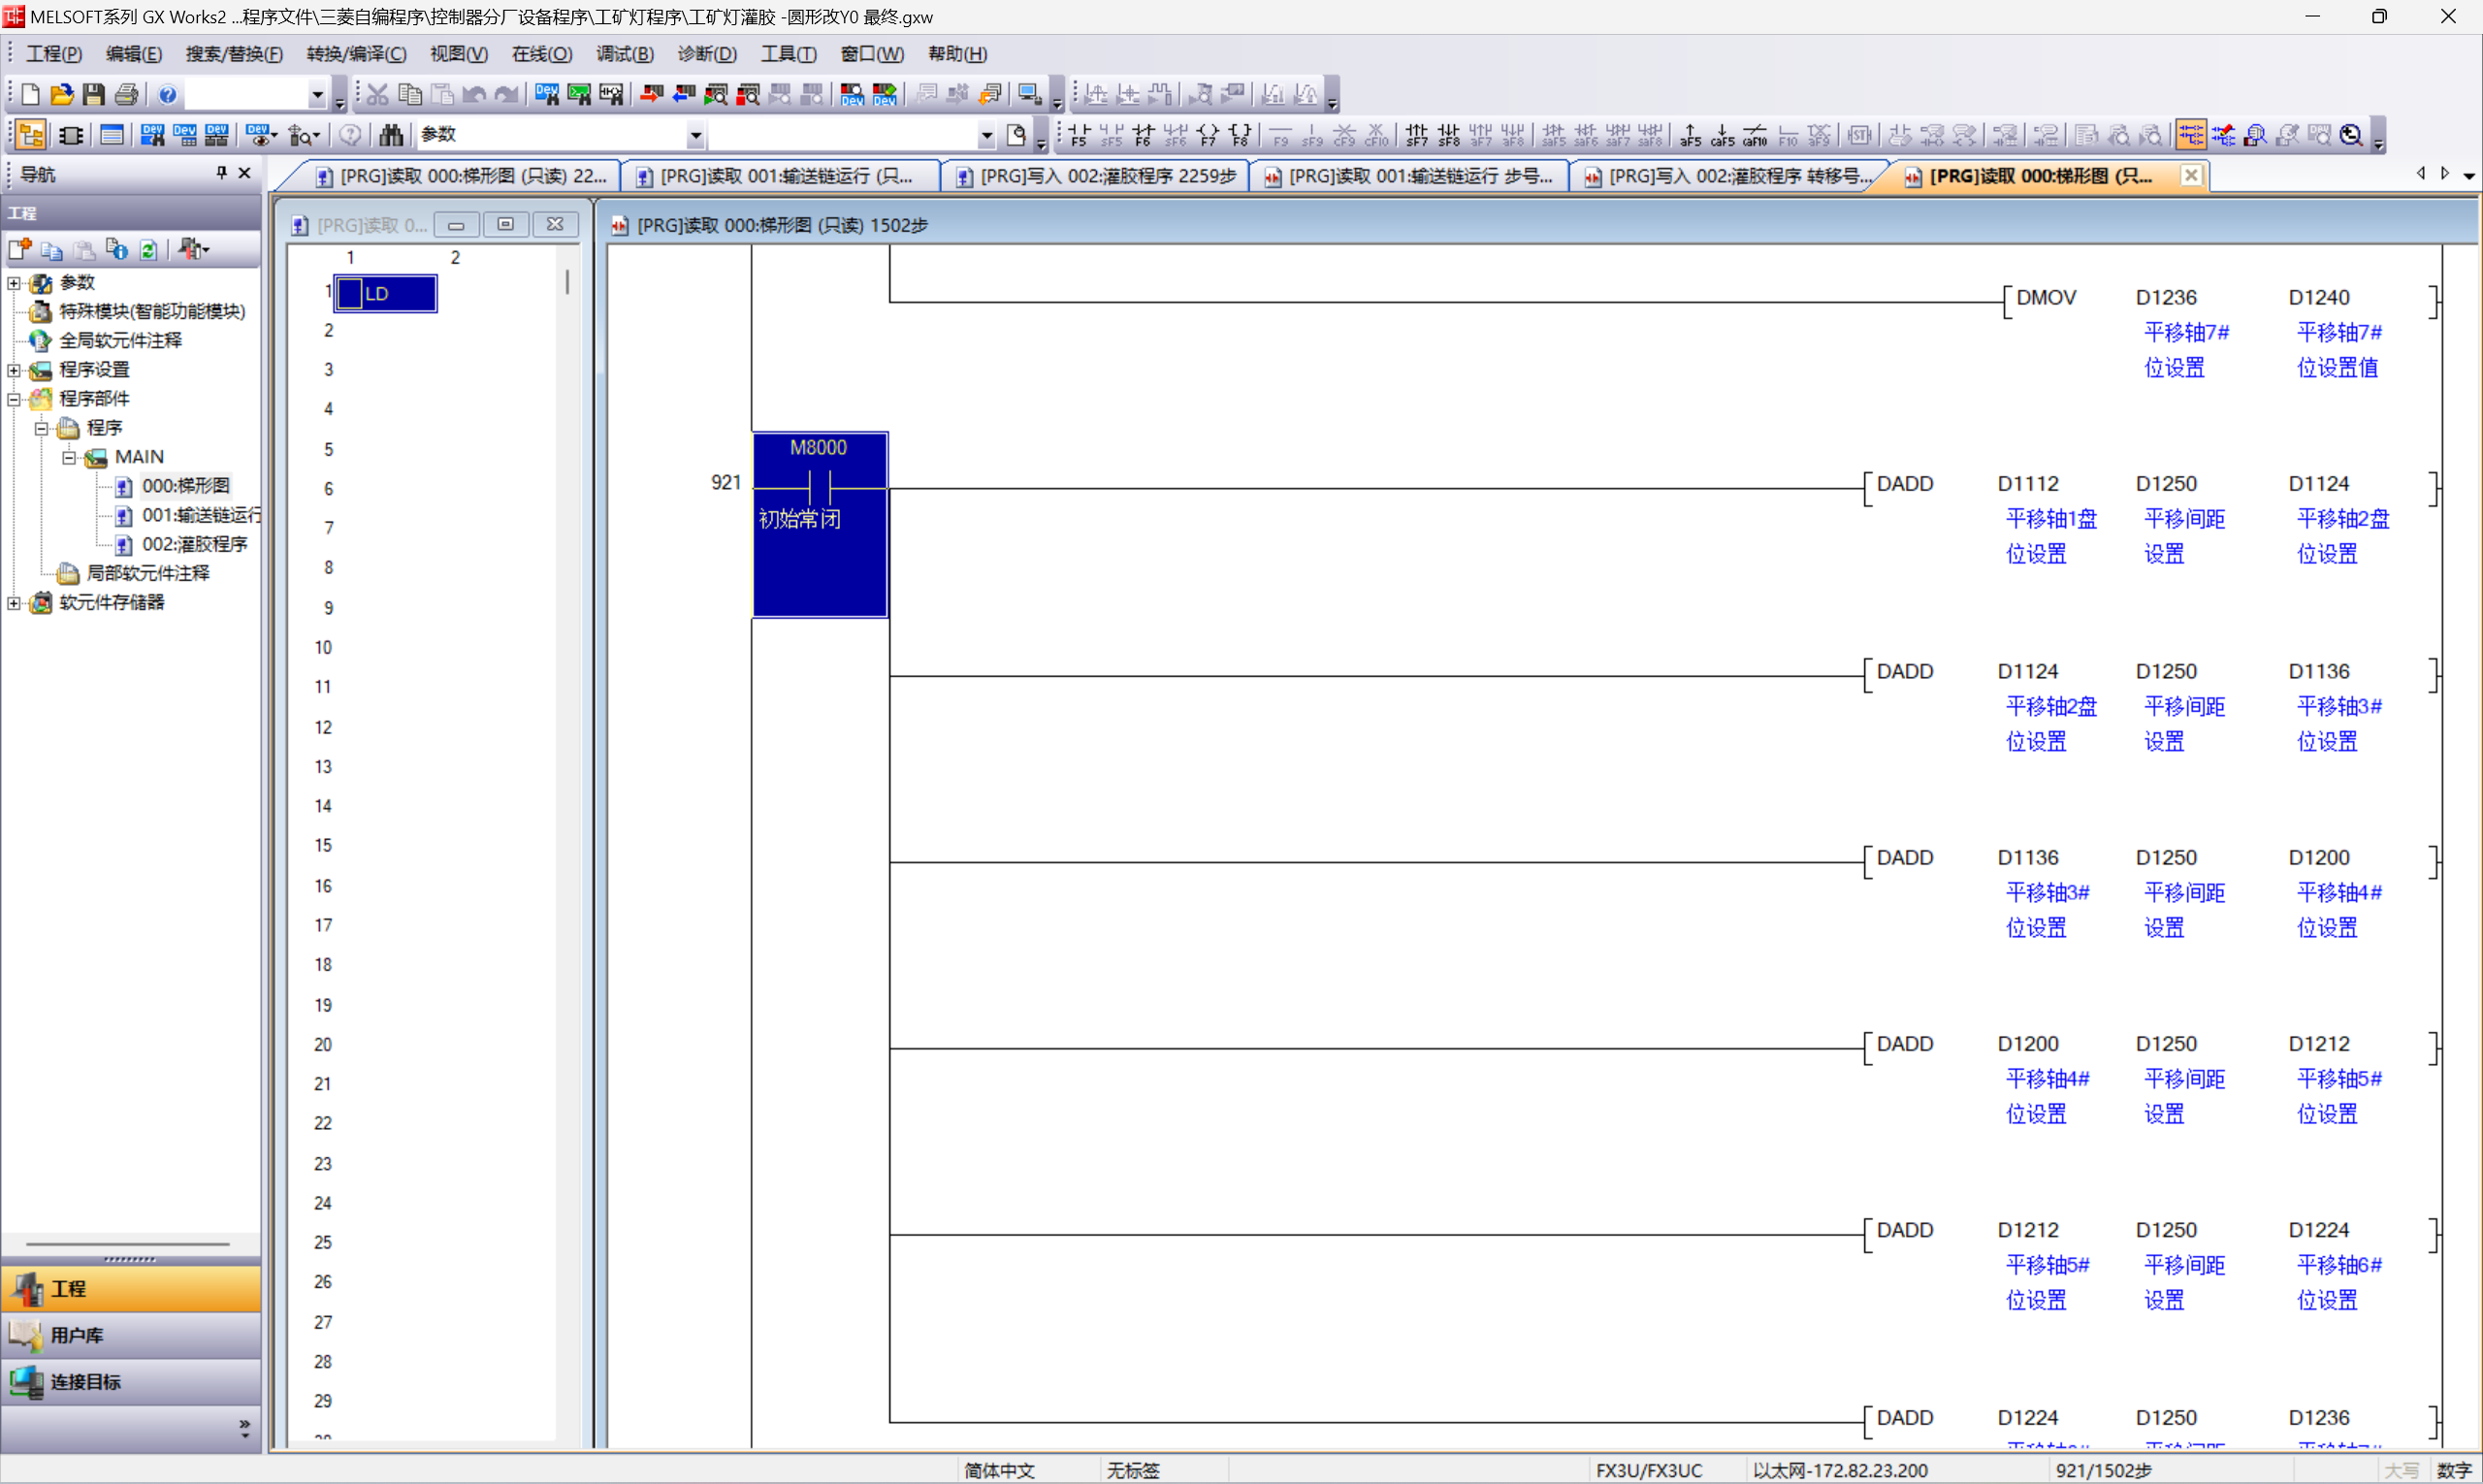The height and width of the screenshot is (1484, 2483).
Task: Pin the navigation panel
Action: coord(221,173)
